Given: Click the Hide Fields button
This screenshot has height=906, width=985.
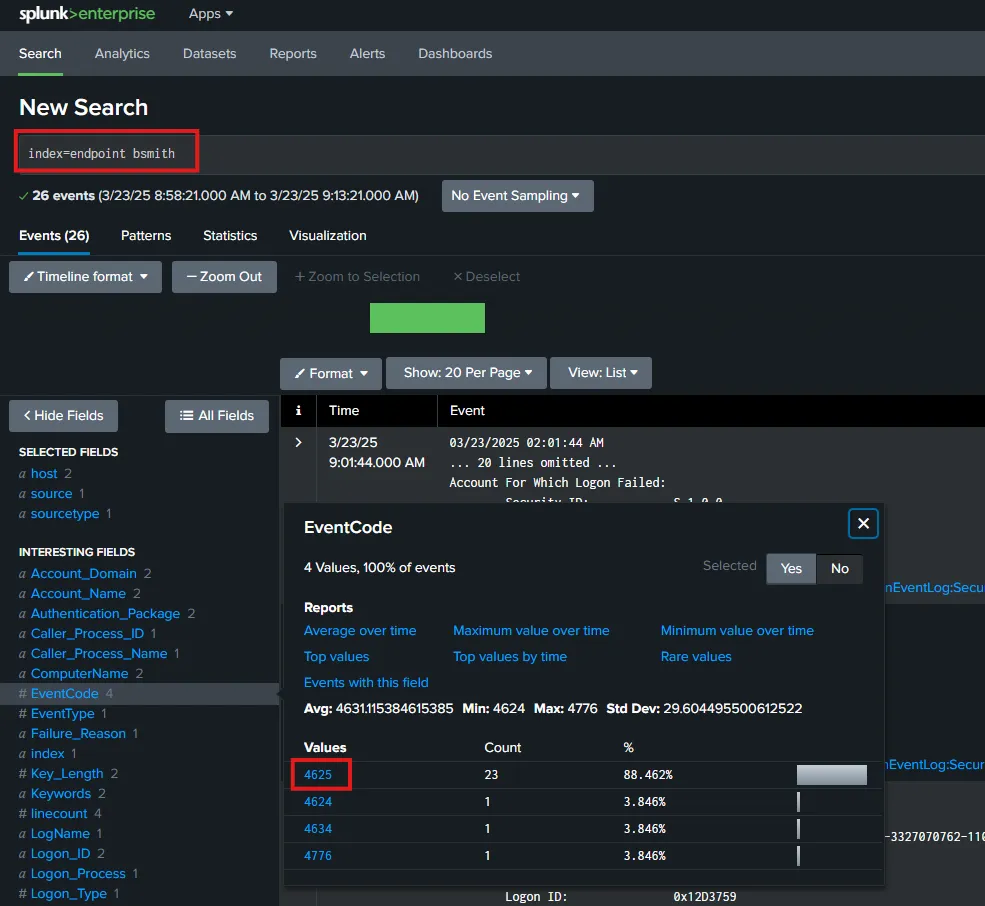Looking at the screenshot, I should point(63,416).
